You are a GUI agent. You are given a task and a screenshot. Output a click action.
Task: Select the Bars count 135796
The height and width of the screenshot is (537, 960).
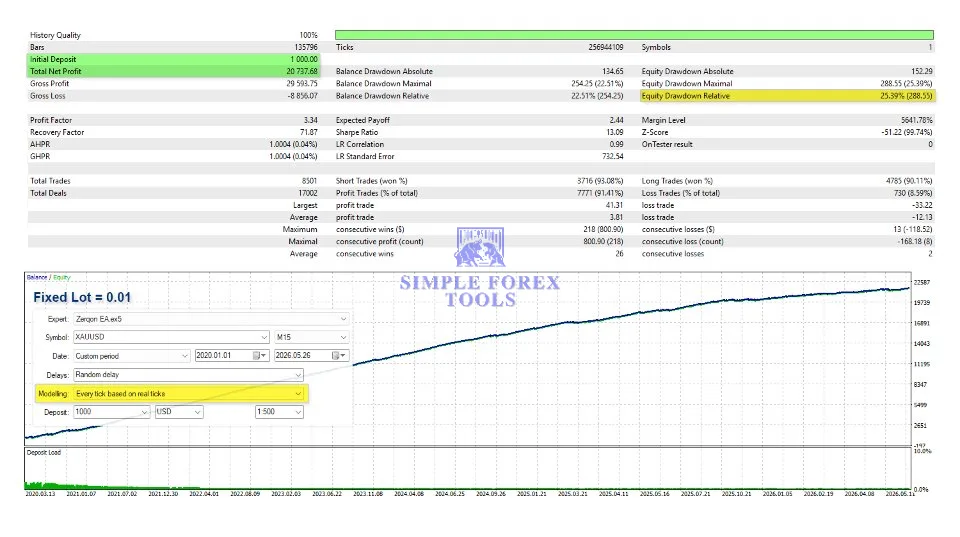[306, 47]
